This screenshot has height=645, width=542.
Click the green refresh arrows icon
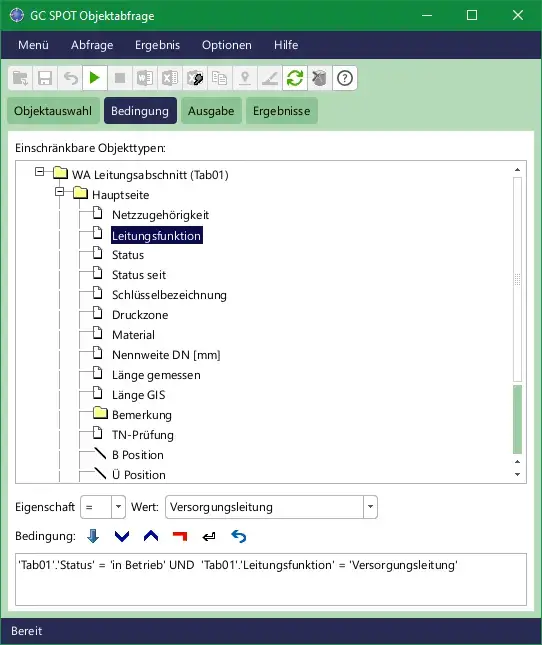[x=294, y=78]
